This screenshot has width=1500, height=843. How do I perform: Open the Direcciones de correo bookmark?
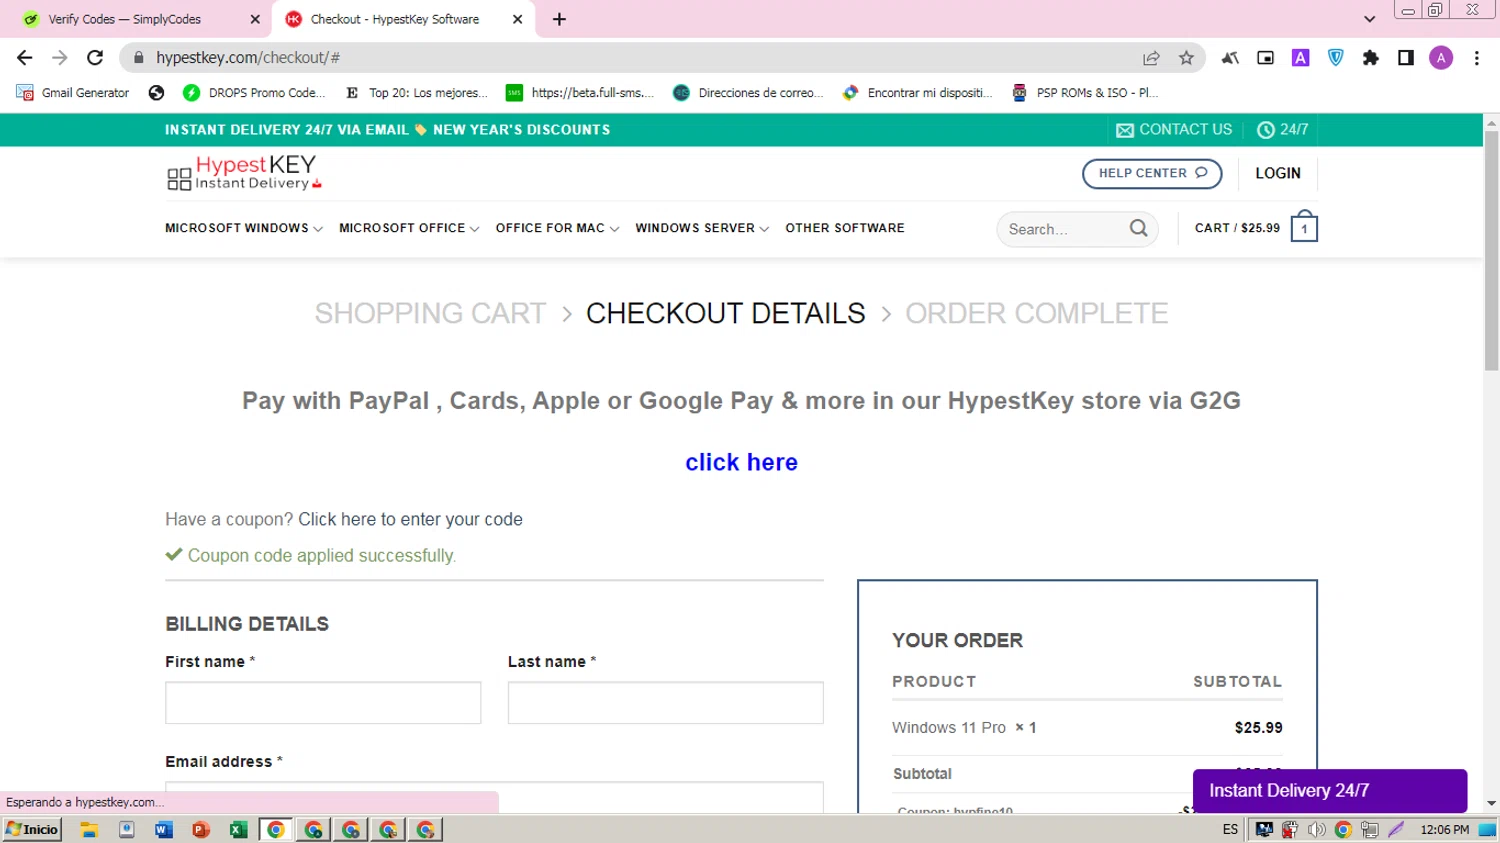[748, 93]
